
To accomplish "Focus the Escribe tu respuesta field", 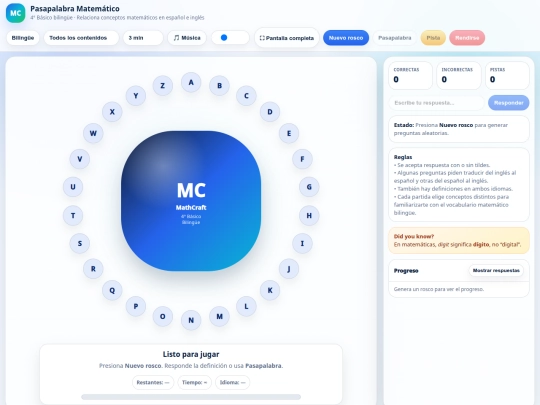I will point(437,103).
